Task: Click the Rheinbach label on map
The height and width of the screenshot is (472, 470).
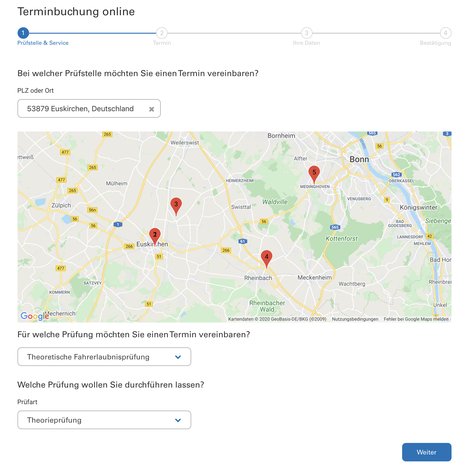Action: click(x=258, y=278)
